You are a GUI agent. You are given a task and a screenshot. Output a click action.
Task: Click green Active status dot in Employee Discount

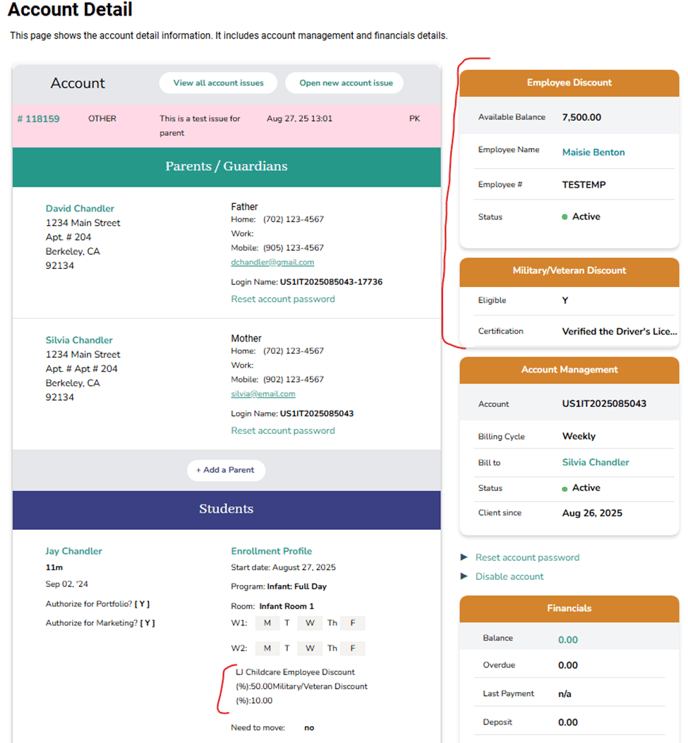[565, 217]
